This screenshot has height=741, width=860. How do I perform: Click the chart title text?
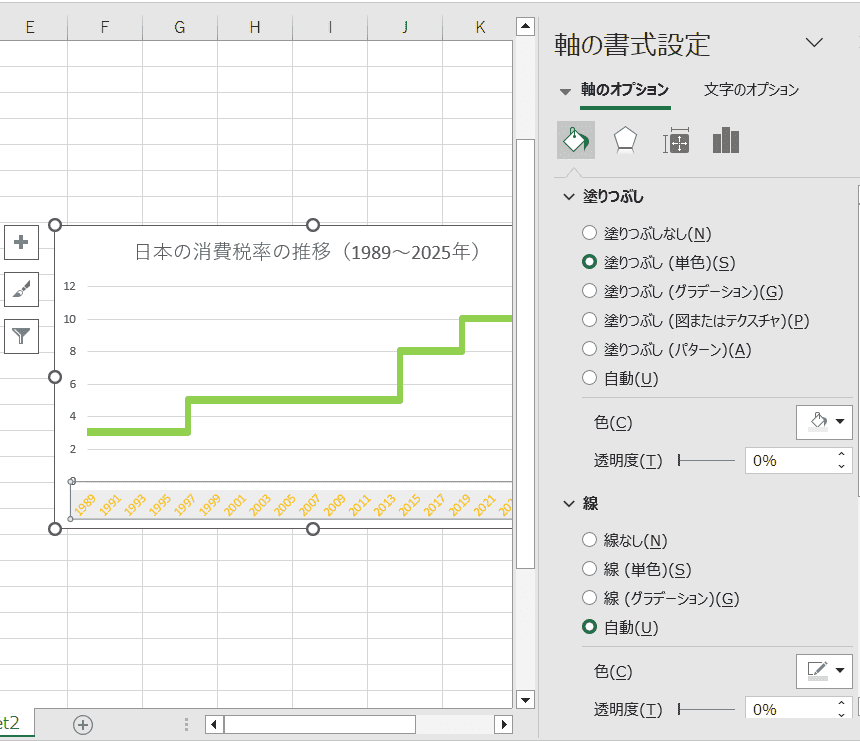307,252
